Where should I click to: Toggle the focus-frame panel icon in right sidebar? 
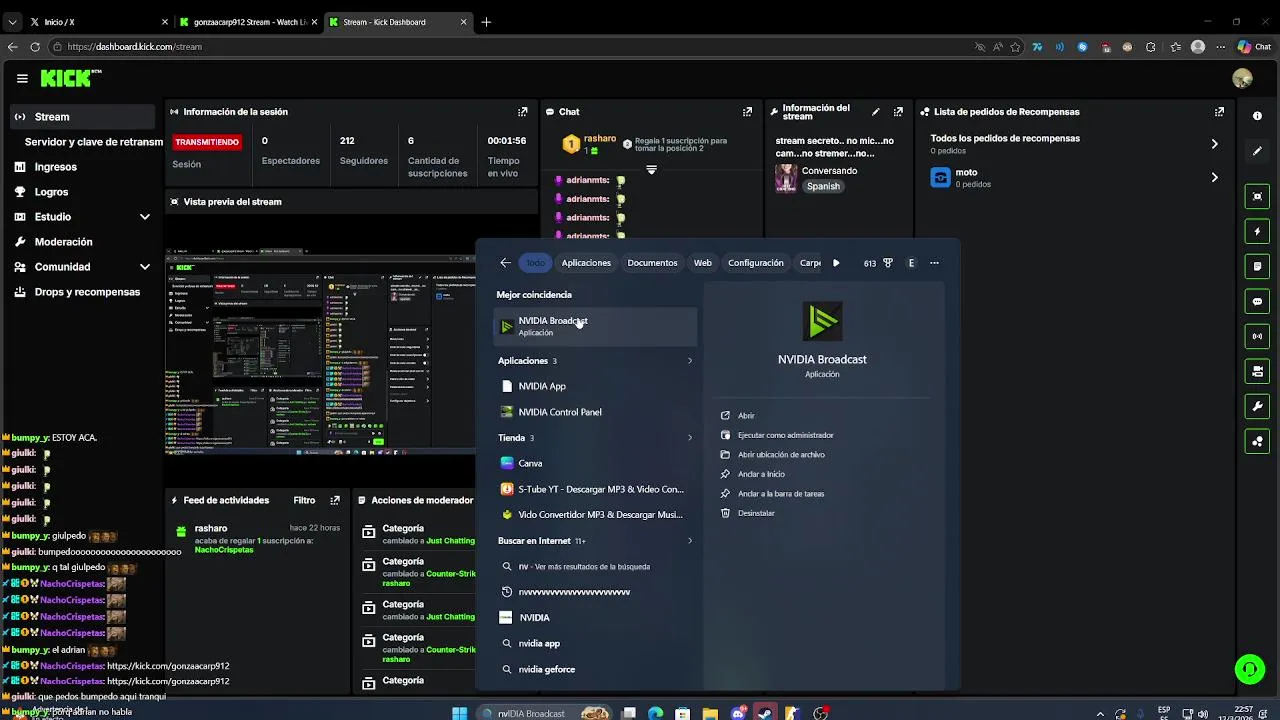pyautogui.click(x=1257, y=196)
